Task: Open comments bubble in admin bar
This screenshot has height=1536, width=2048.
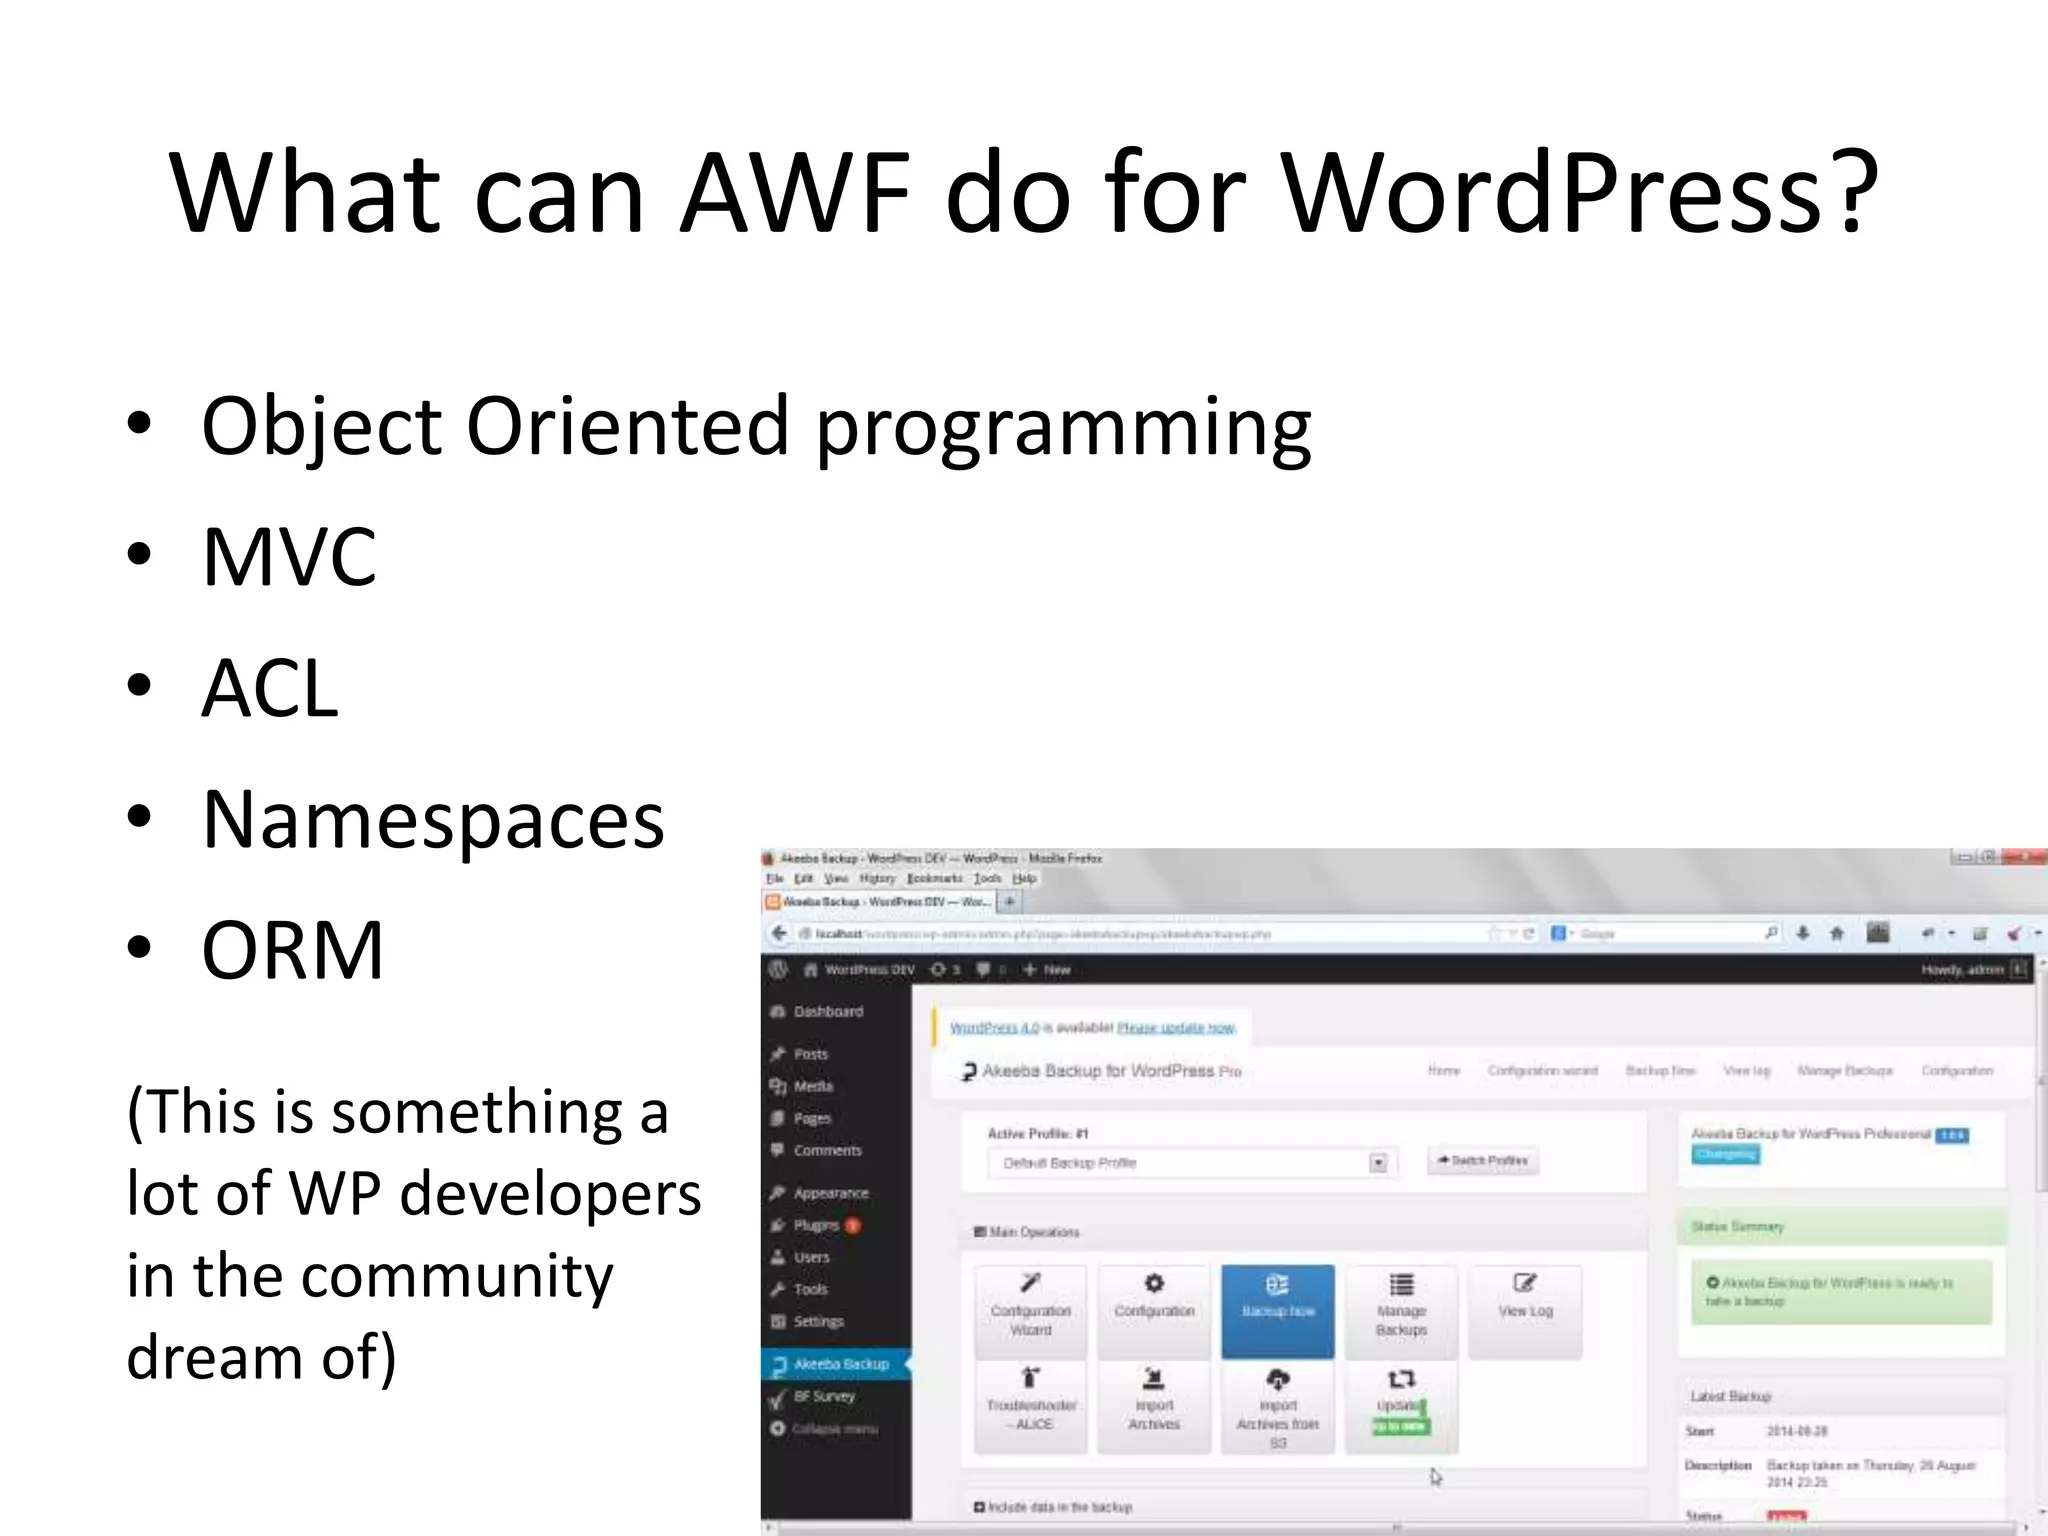Action: pos(990,969)
